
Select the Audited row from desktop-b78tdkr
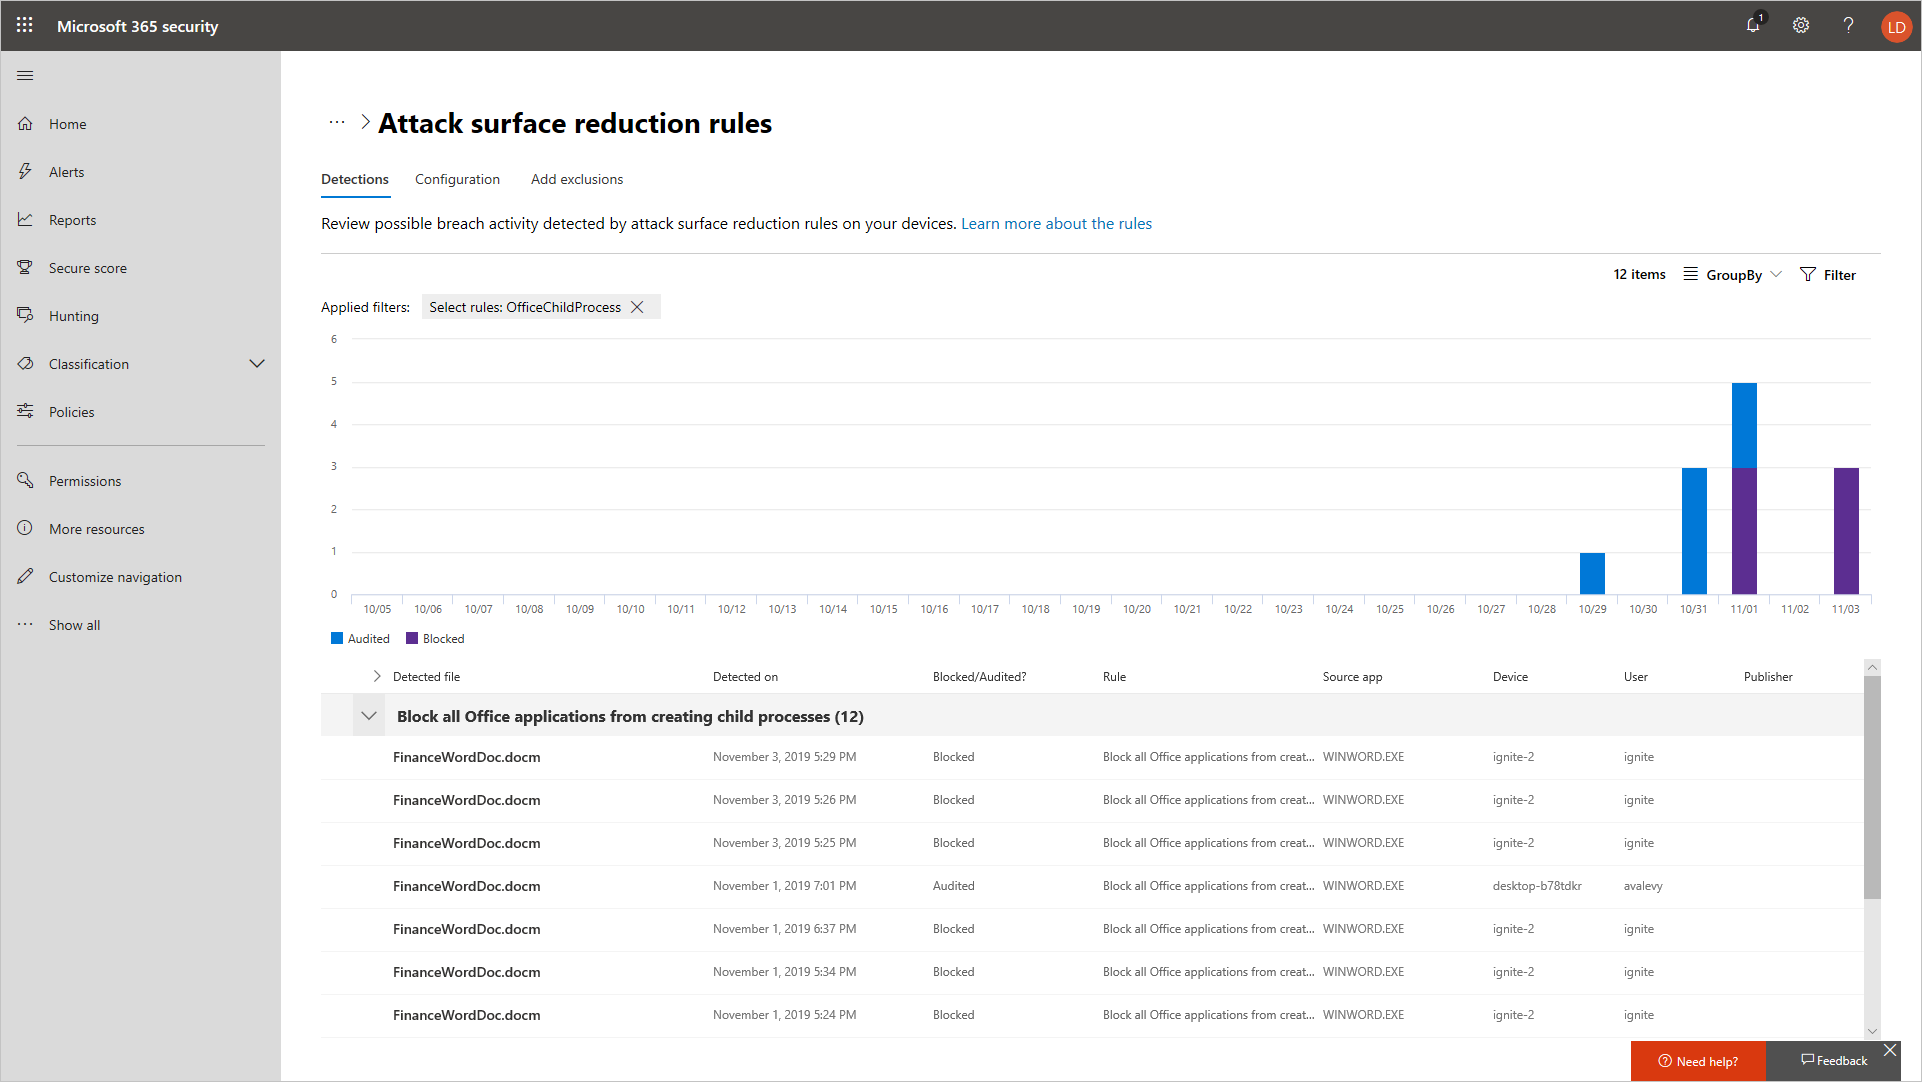click(1092, 886)
